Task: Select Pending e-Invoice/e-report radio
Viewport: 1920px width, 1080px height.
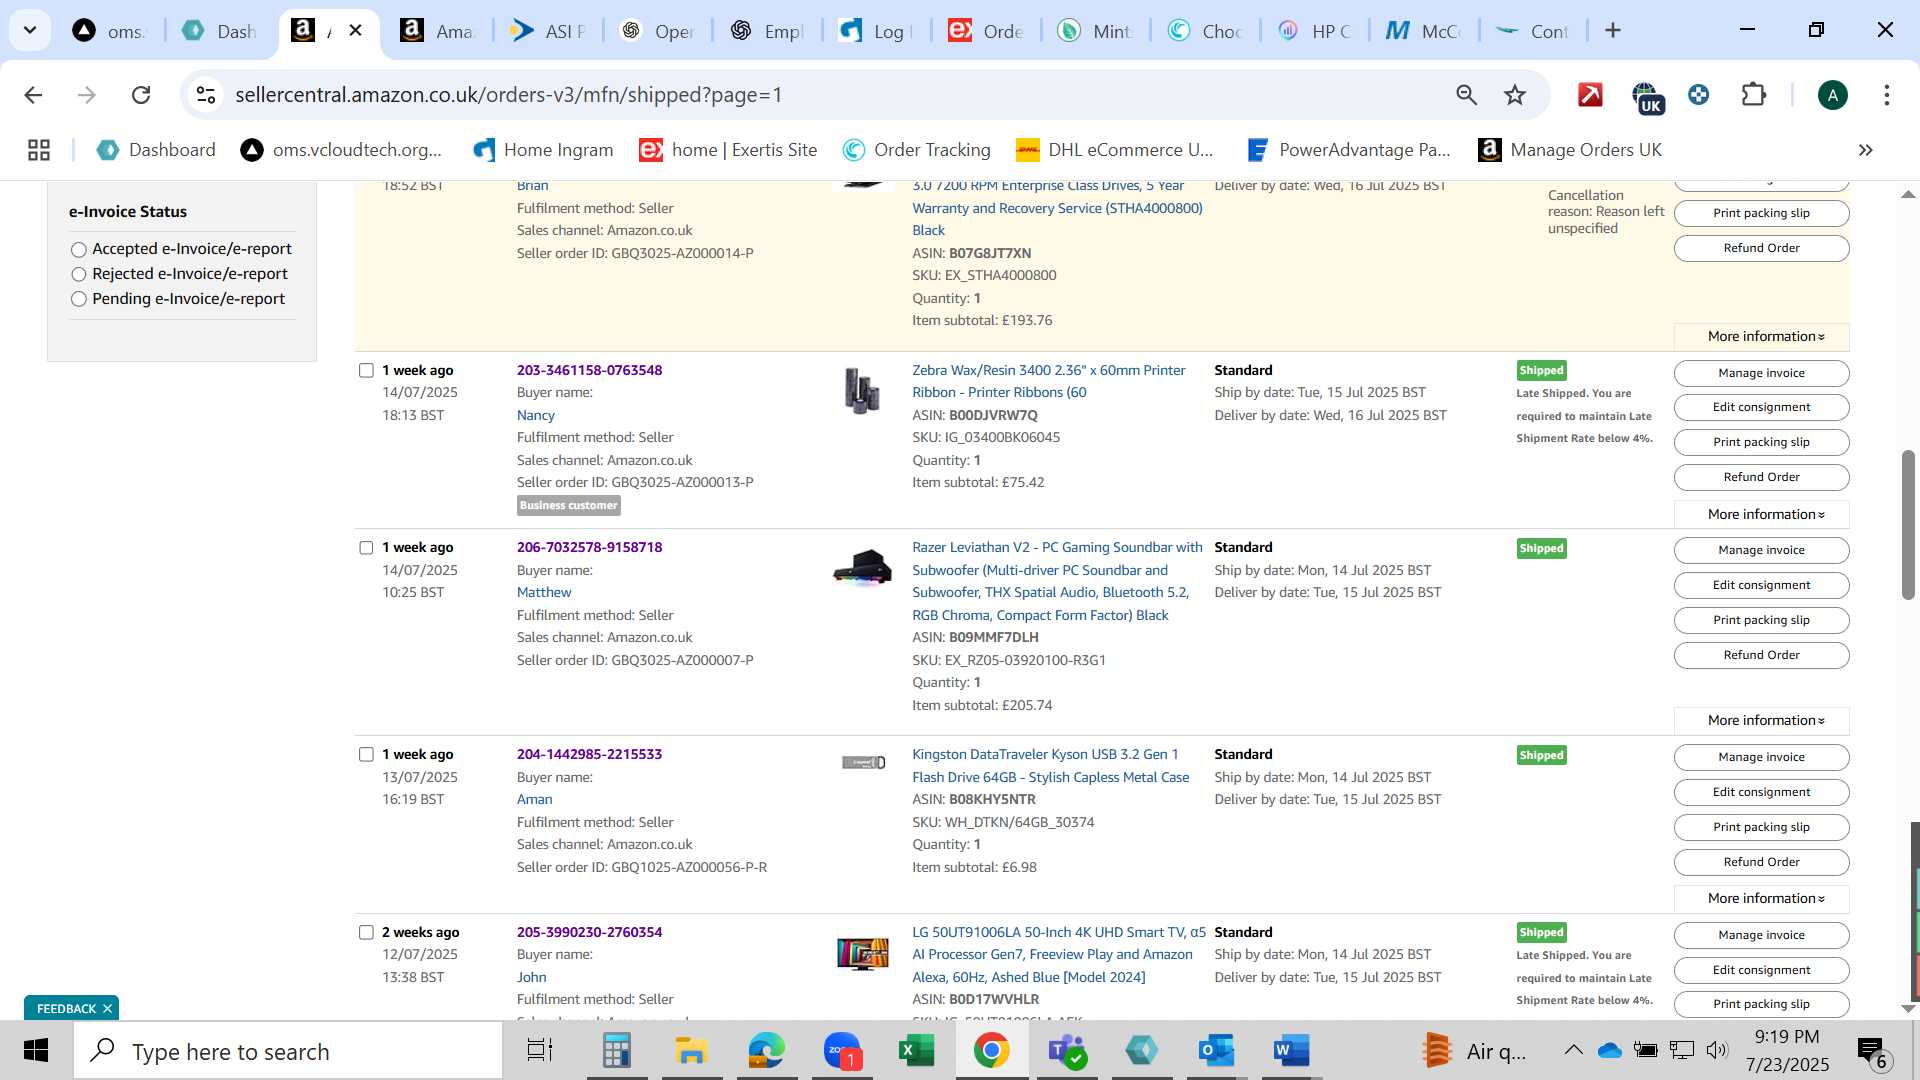Action: (x=79, y=299)
